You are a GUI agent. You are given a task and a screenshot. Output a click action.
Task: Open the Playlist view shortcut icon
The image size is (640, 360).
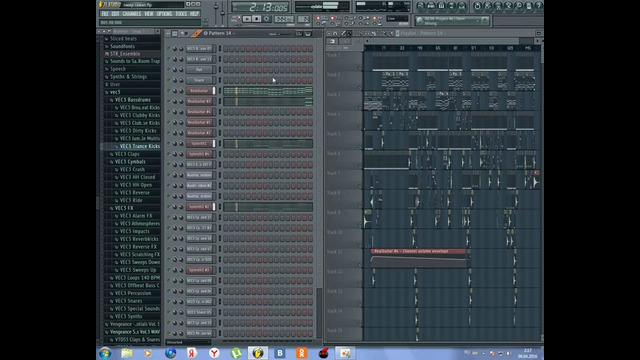coord(420,6)
